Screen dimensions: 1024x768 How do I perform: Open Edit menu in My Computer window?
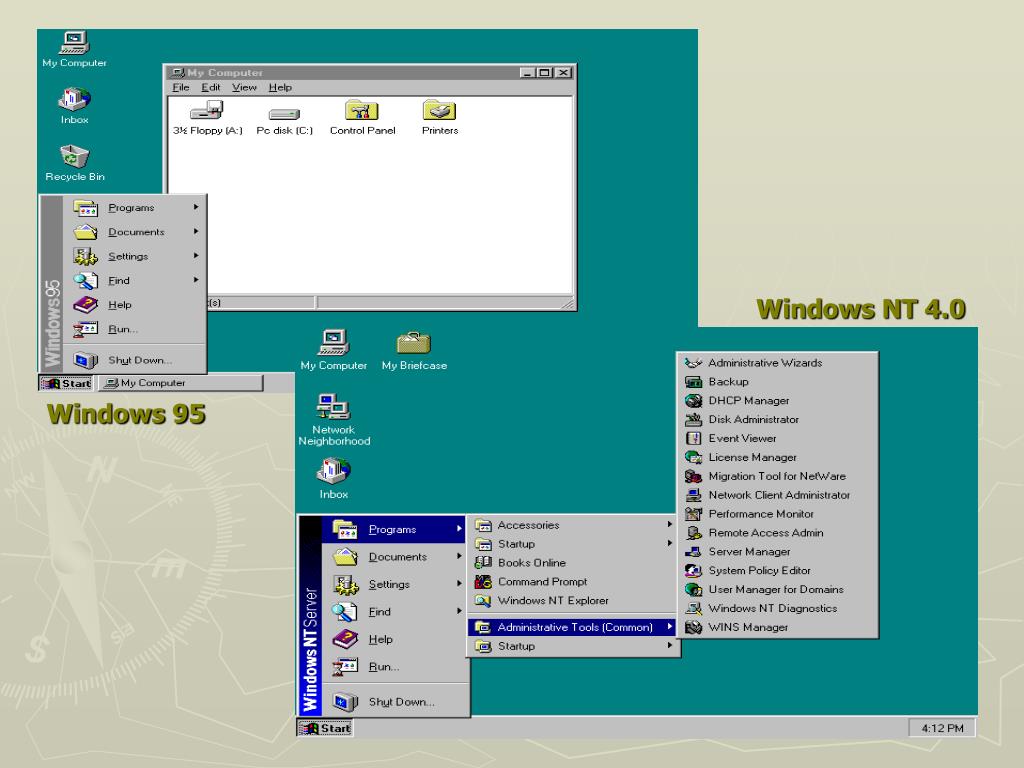pos(210,88)
